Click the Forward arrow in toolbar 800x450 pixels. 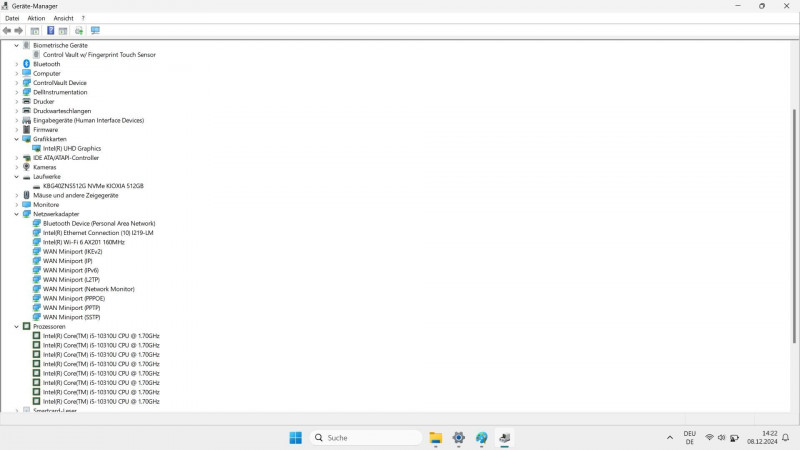(x=19, y=31)
